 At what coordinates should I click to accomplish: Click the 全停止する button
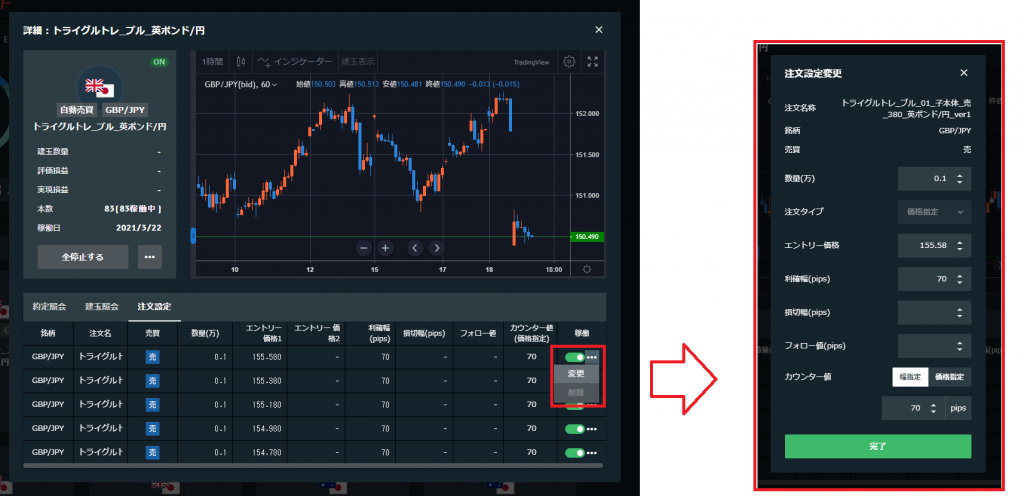(x=83, y=257)
